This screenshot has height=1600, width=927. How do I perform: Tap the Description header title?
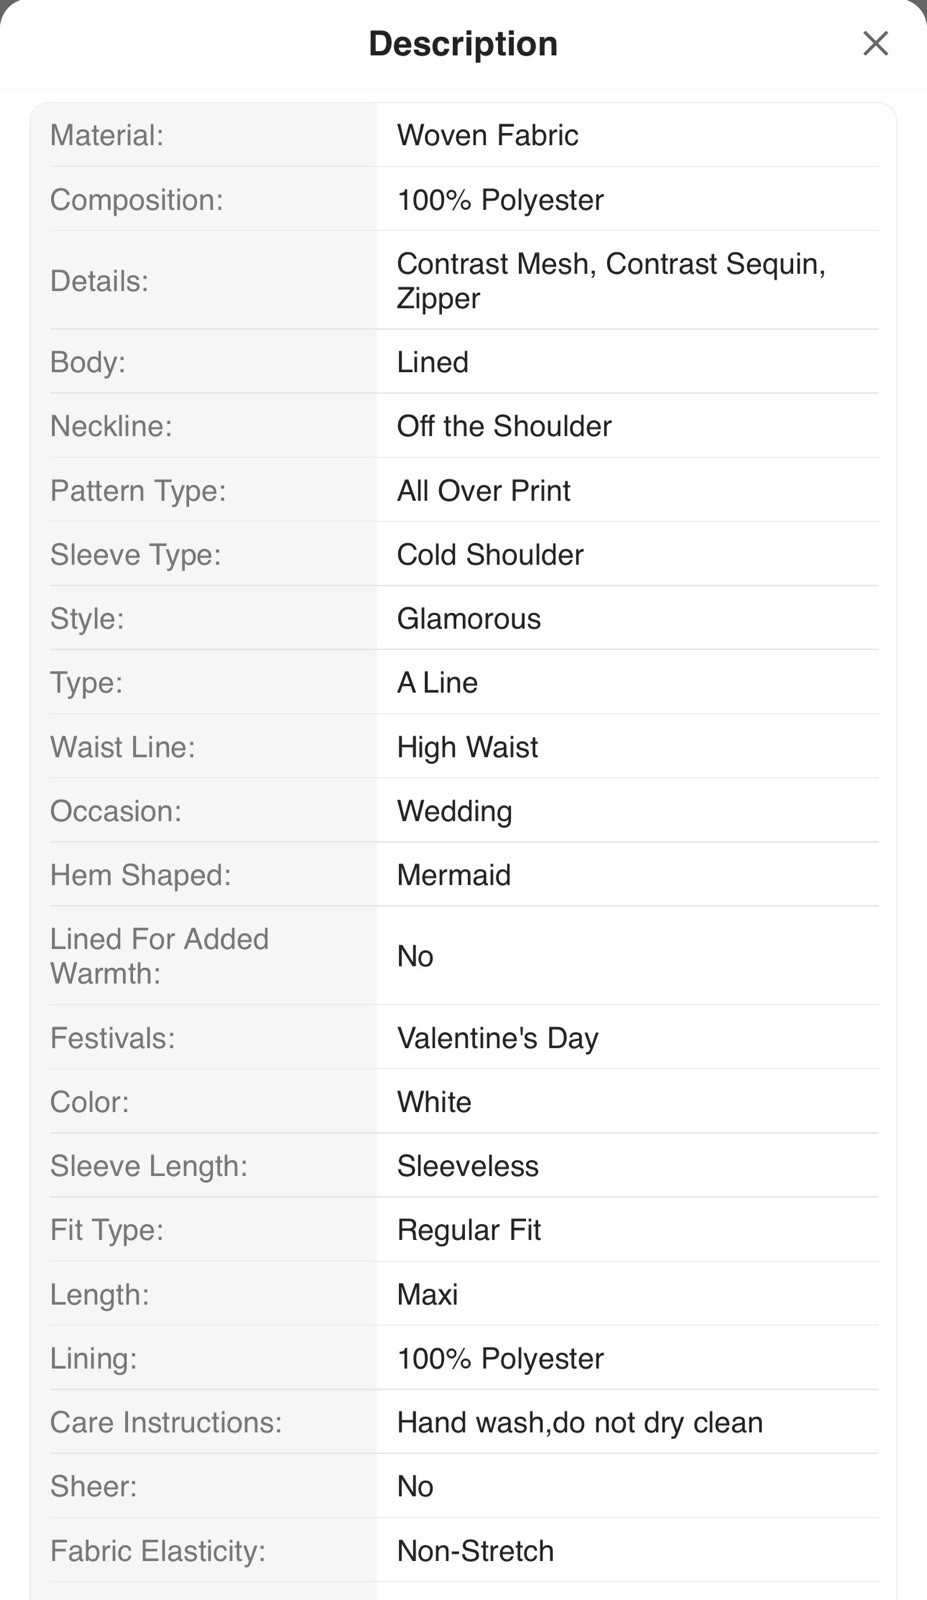[x=463, y=44]
